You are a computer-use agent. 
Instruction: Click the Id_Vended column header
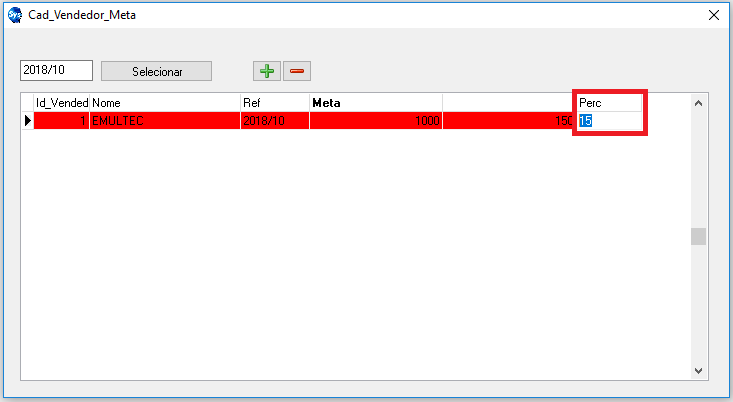point(61,103)
